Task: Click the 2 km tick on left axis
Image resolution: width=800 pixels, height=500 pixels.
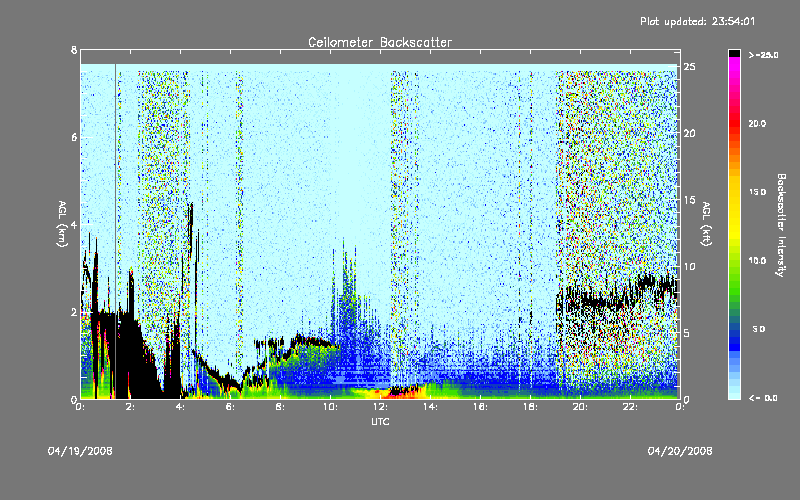Action: tap(74, 312)
